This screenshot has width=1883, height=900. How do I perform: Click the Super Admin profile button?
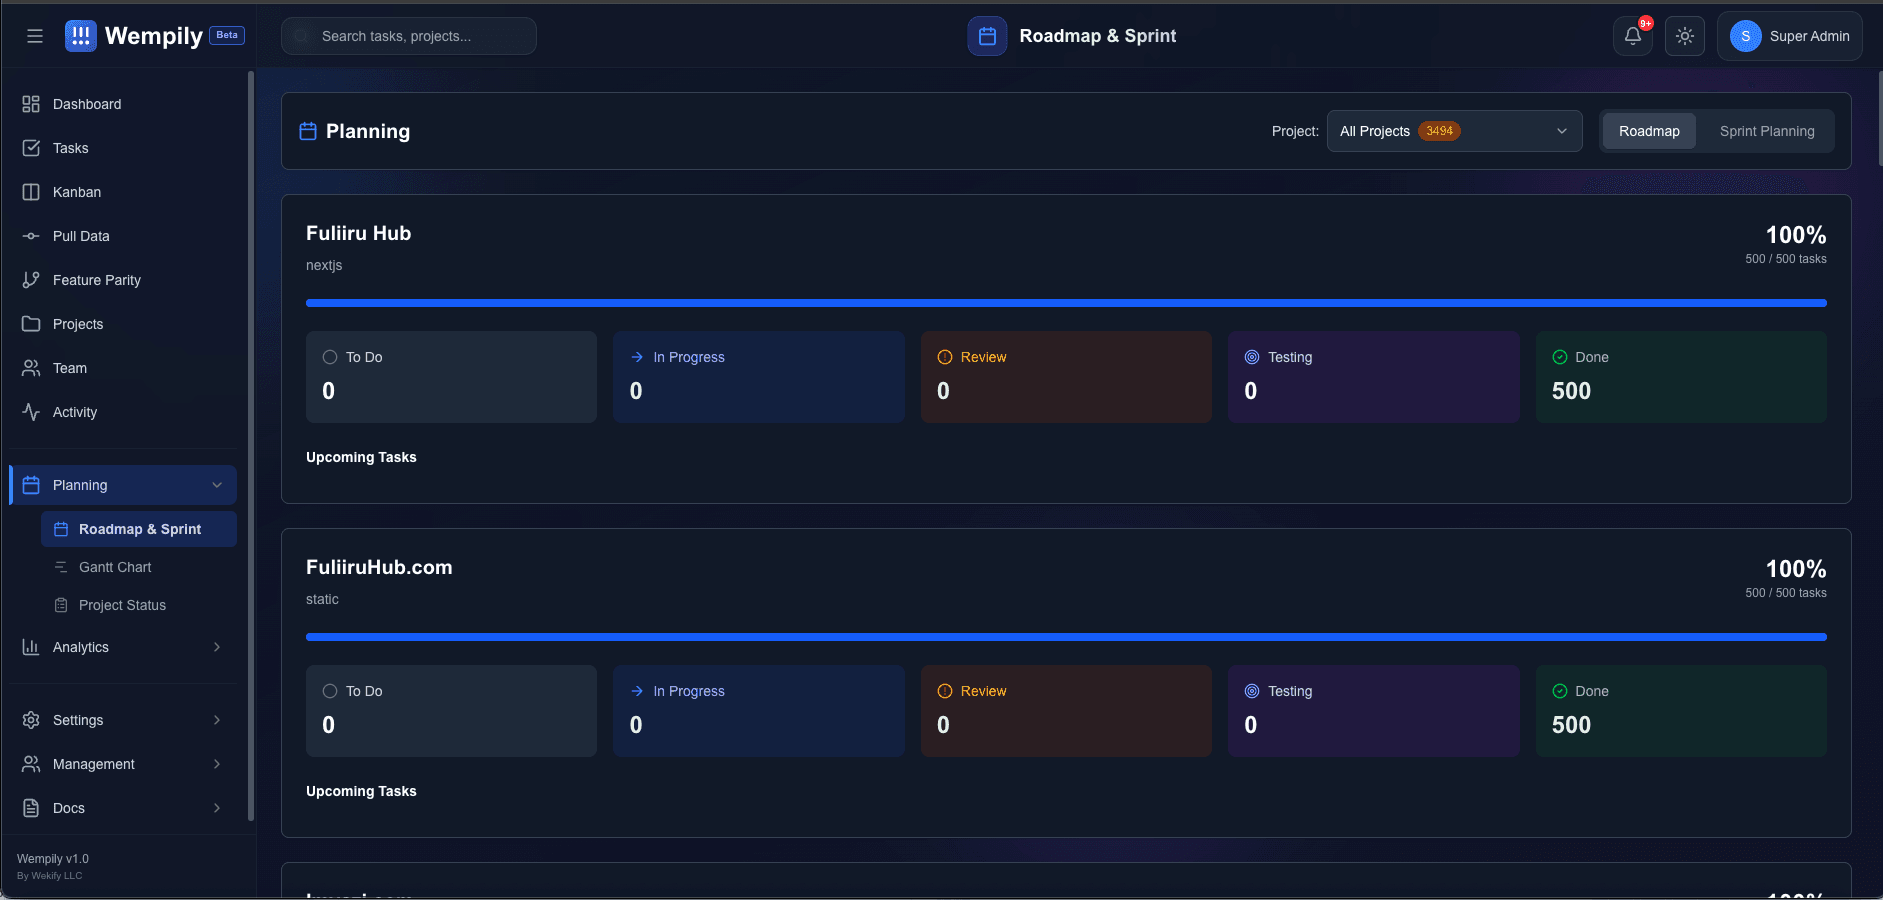pos(1789,36)
